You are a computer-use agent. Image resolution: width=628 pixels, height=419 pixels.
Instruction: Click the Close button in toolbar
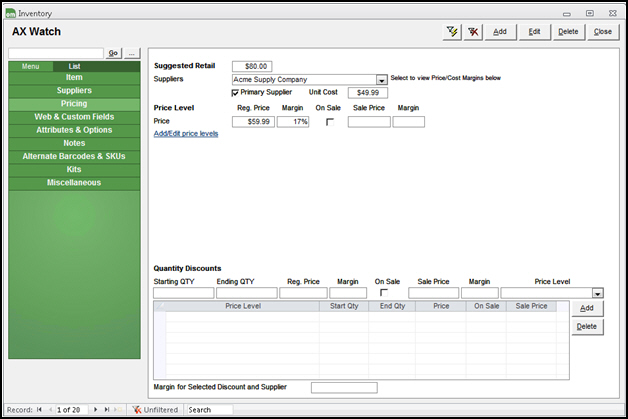pos(603,32)
